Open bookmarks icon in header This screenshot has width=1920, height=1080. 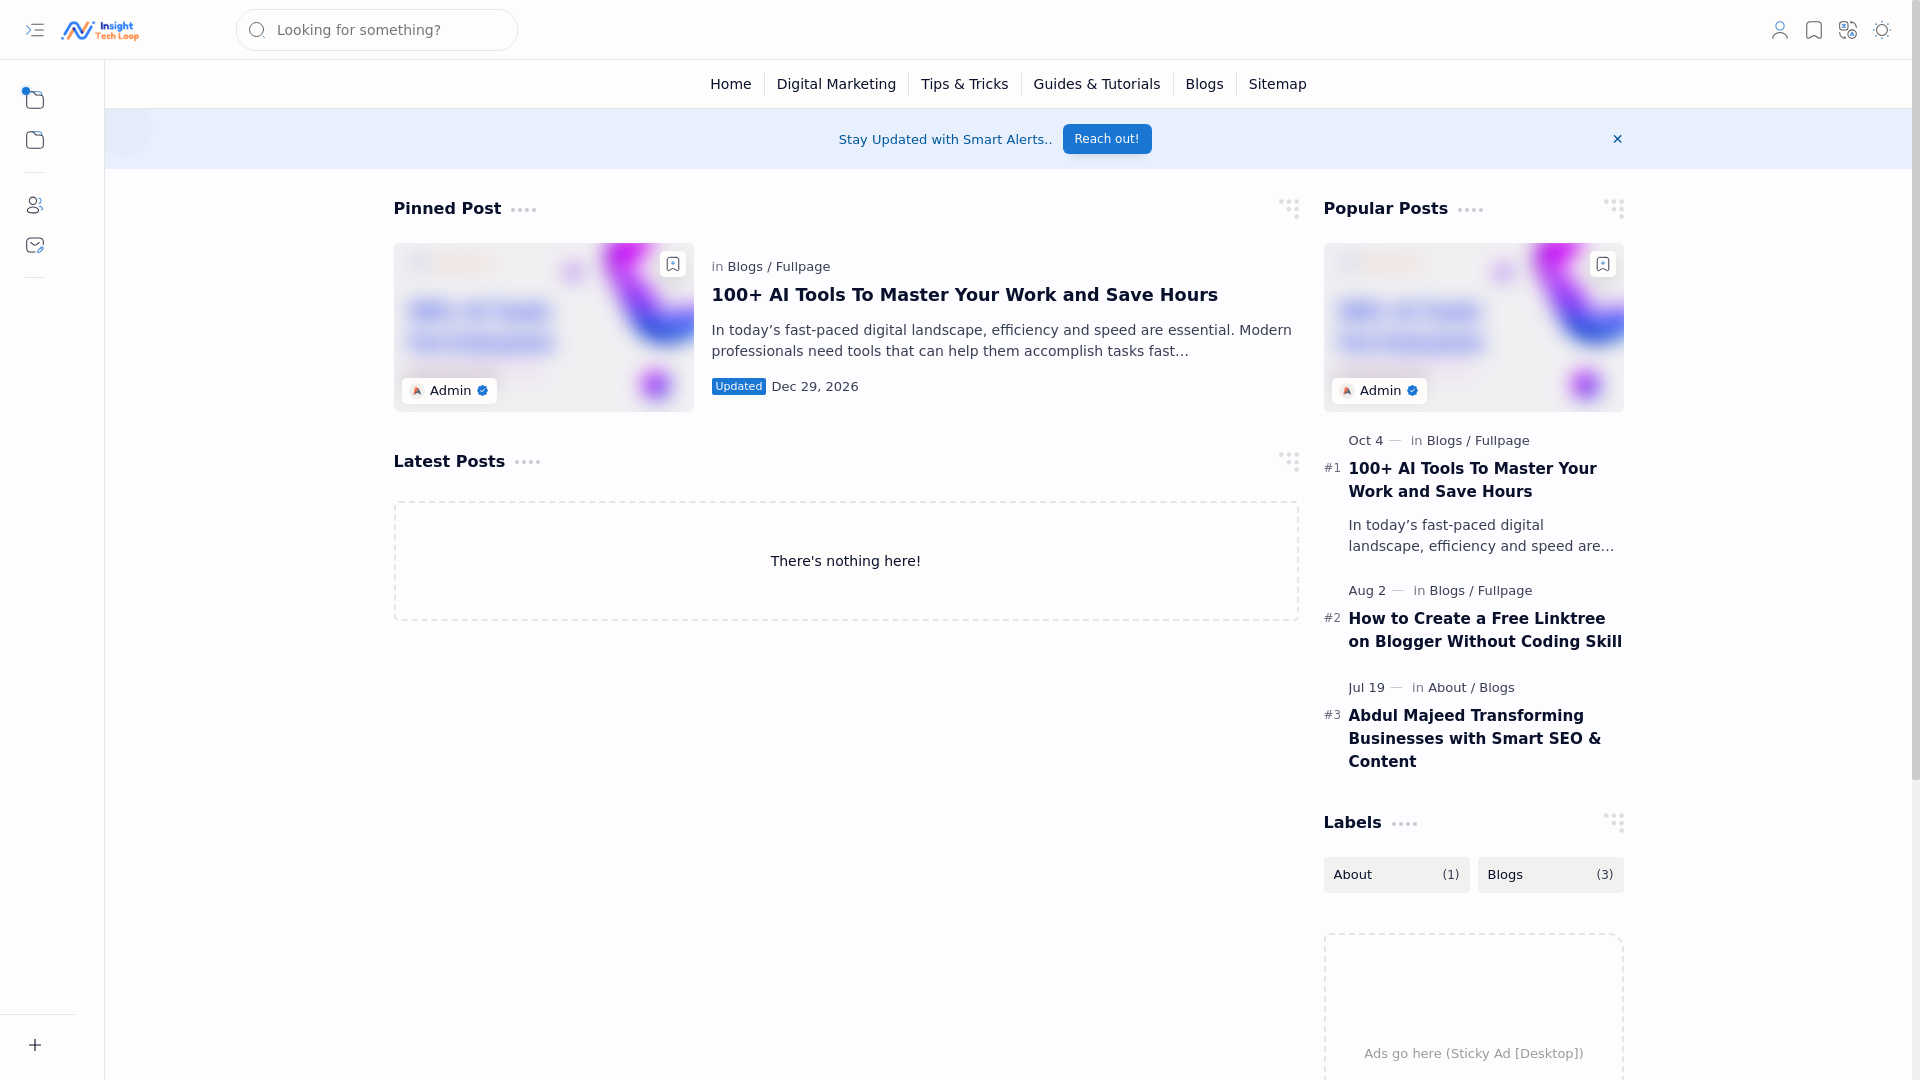pyautogui.click(x=1814, y=30)
